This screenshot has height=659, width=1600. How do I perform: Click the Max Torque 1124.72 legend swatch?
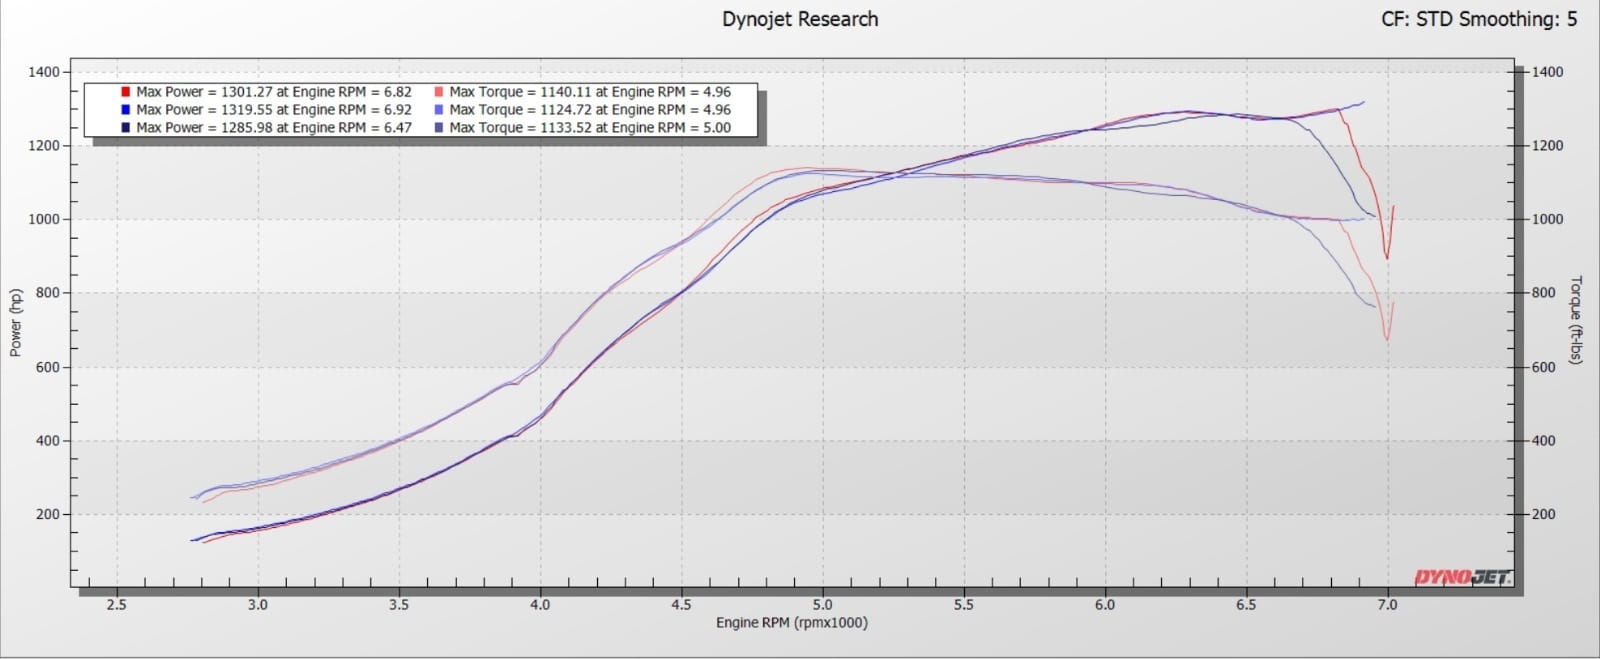(x=439, y=110)
